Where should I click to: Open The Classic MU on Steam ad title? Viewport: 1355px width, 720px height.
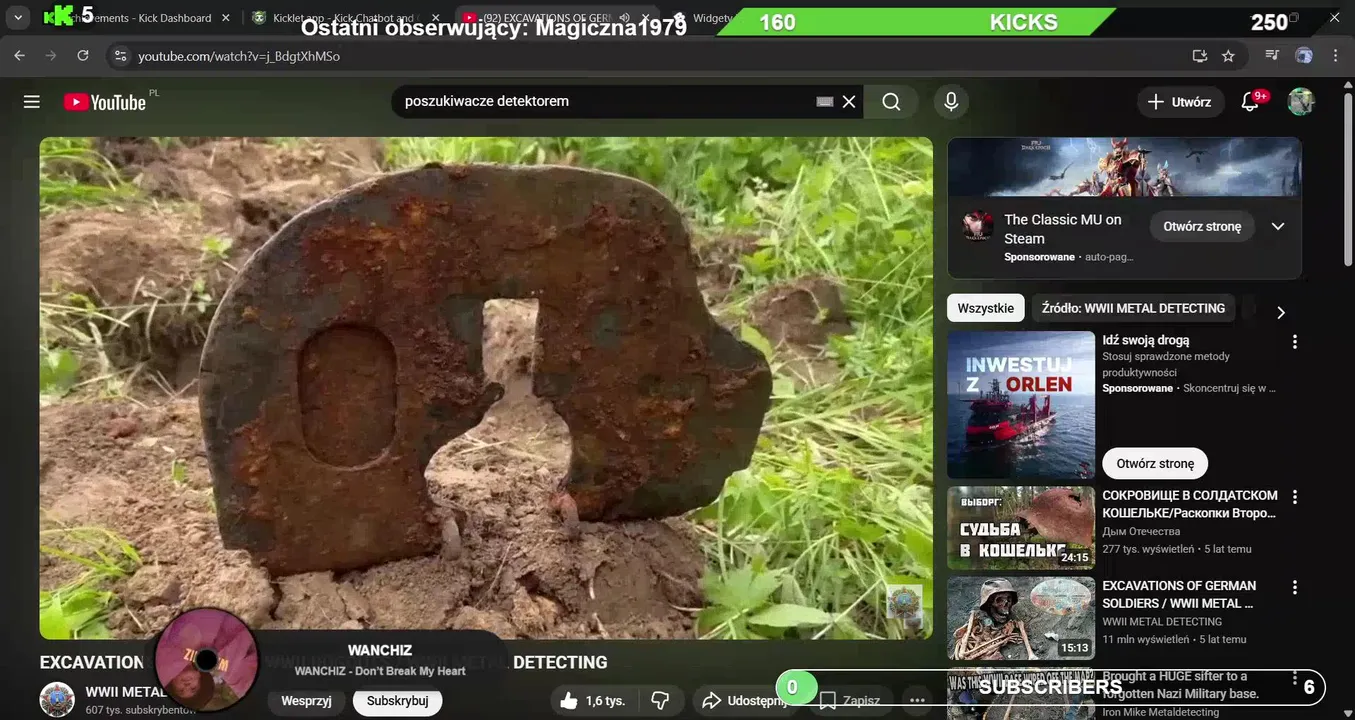[x=1063, y=229]
